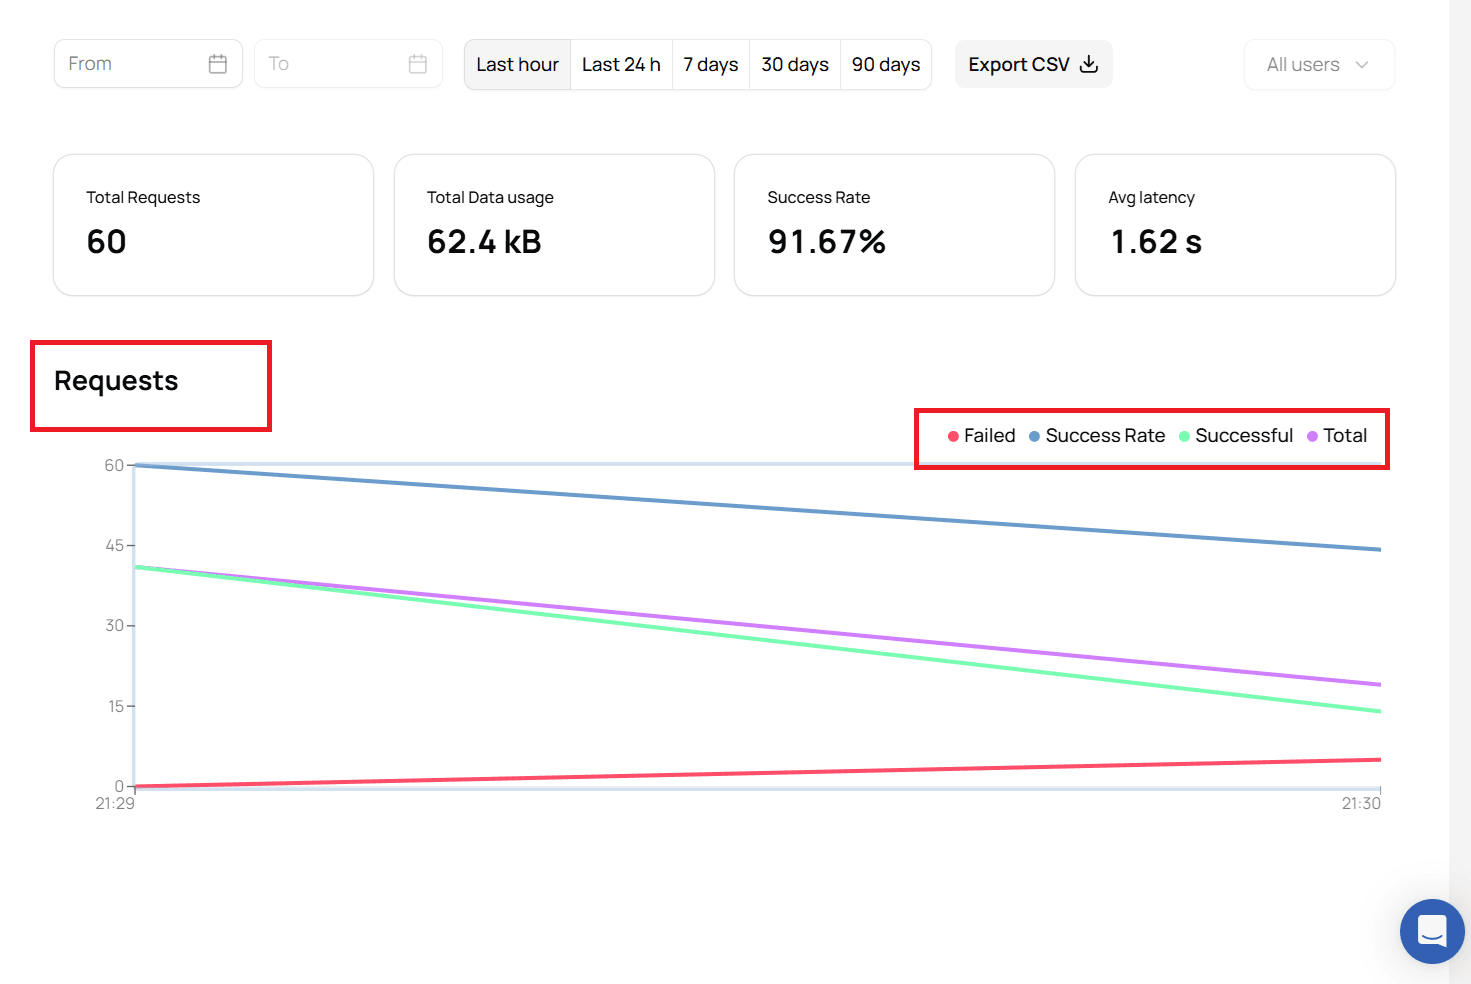
Task: Click the 1.62 s latency value
Action: [x=1156, y=242]
